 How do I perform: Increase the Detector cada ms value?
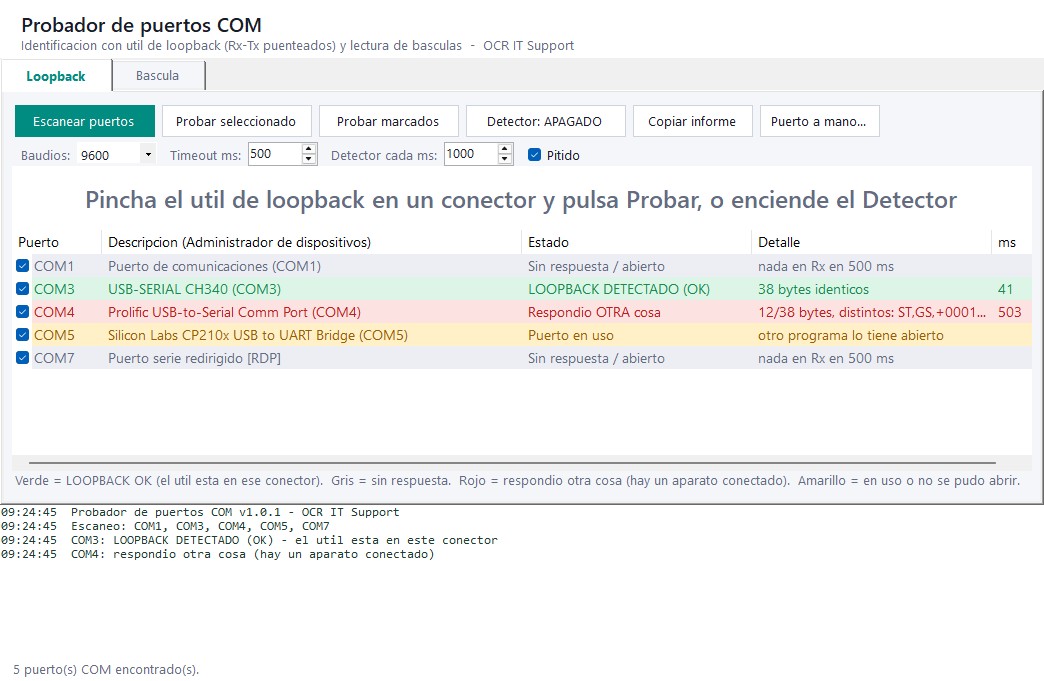click(505, 149)
